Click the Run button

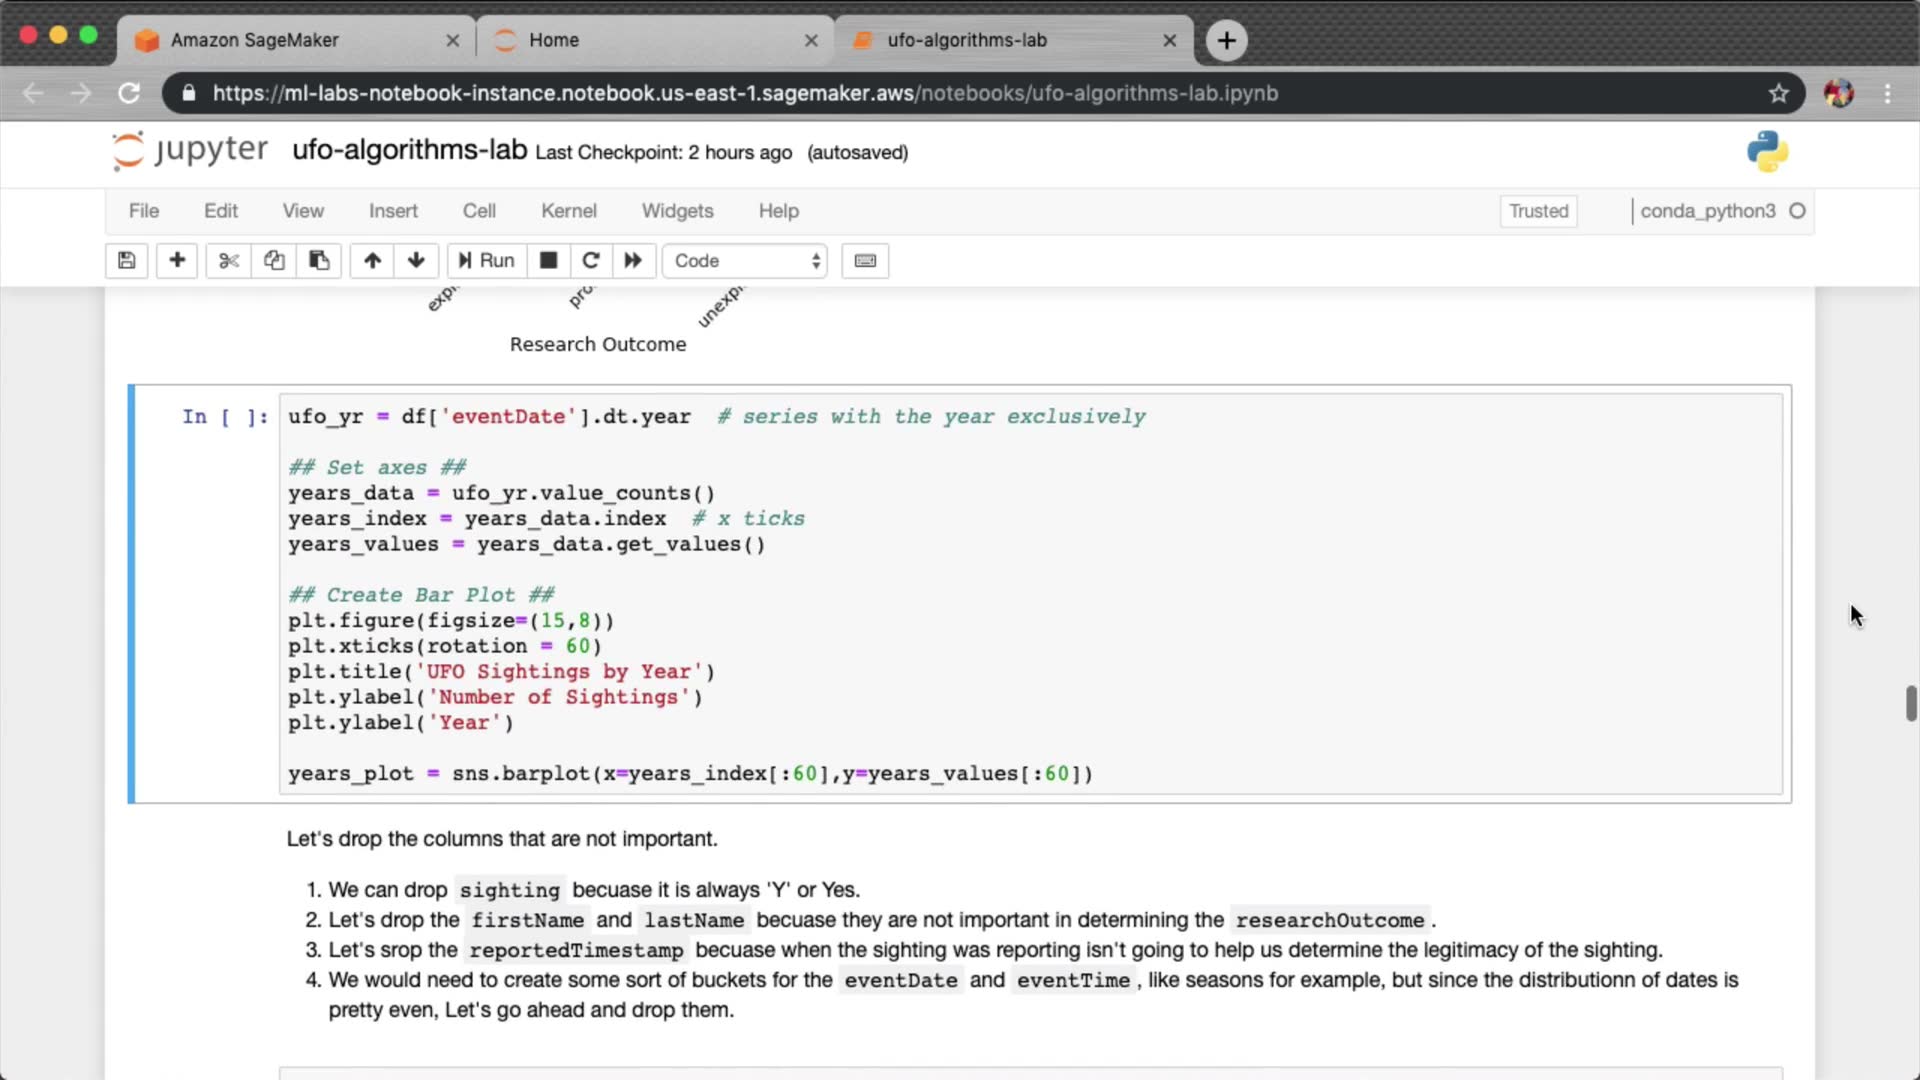click(487, 261)
